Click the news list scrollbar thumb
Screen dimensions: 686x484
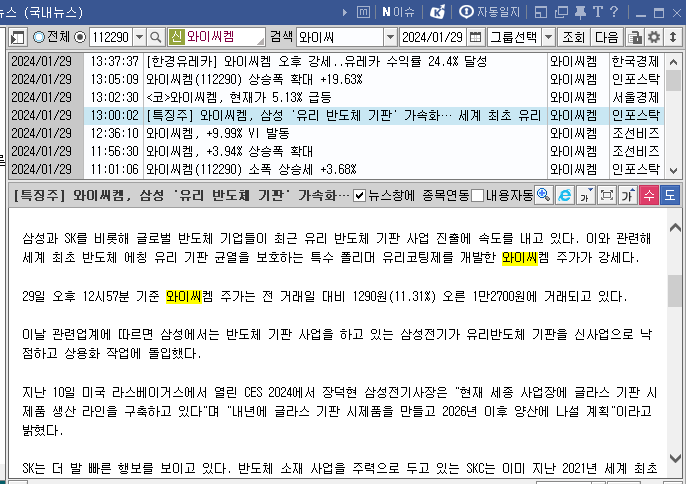(x=673, y=80)
